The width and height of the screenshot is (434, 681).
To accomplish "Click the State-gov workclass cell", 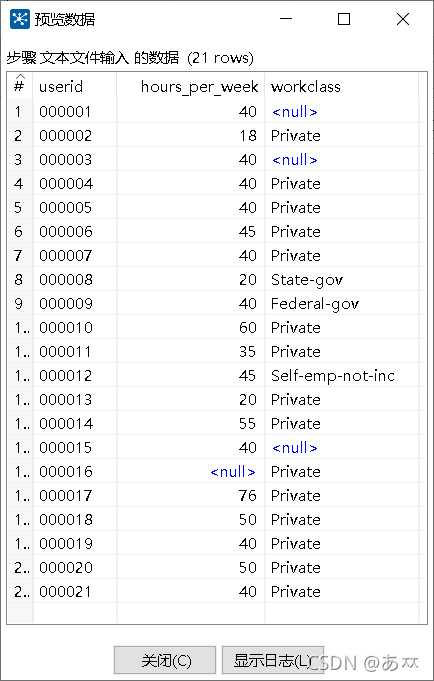I will (x=341, y=280).
